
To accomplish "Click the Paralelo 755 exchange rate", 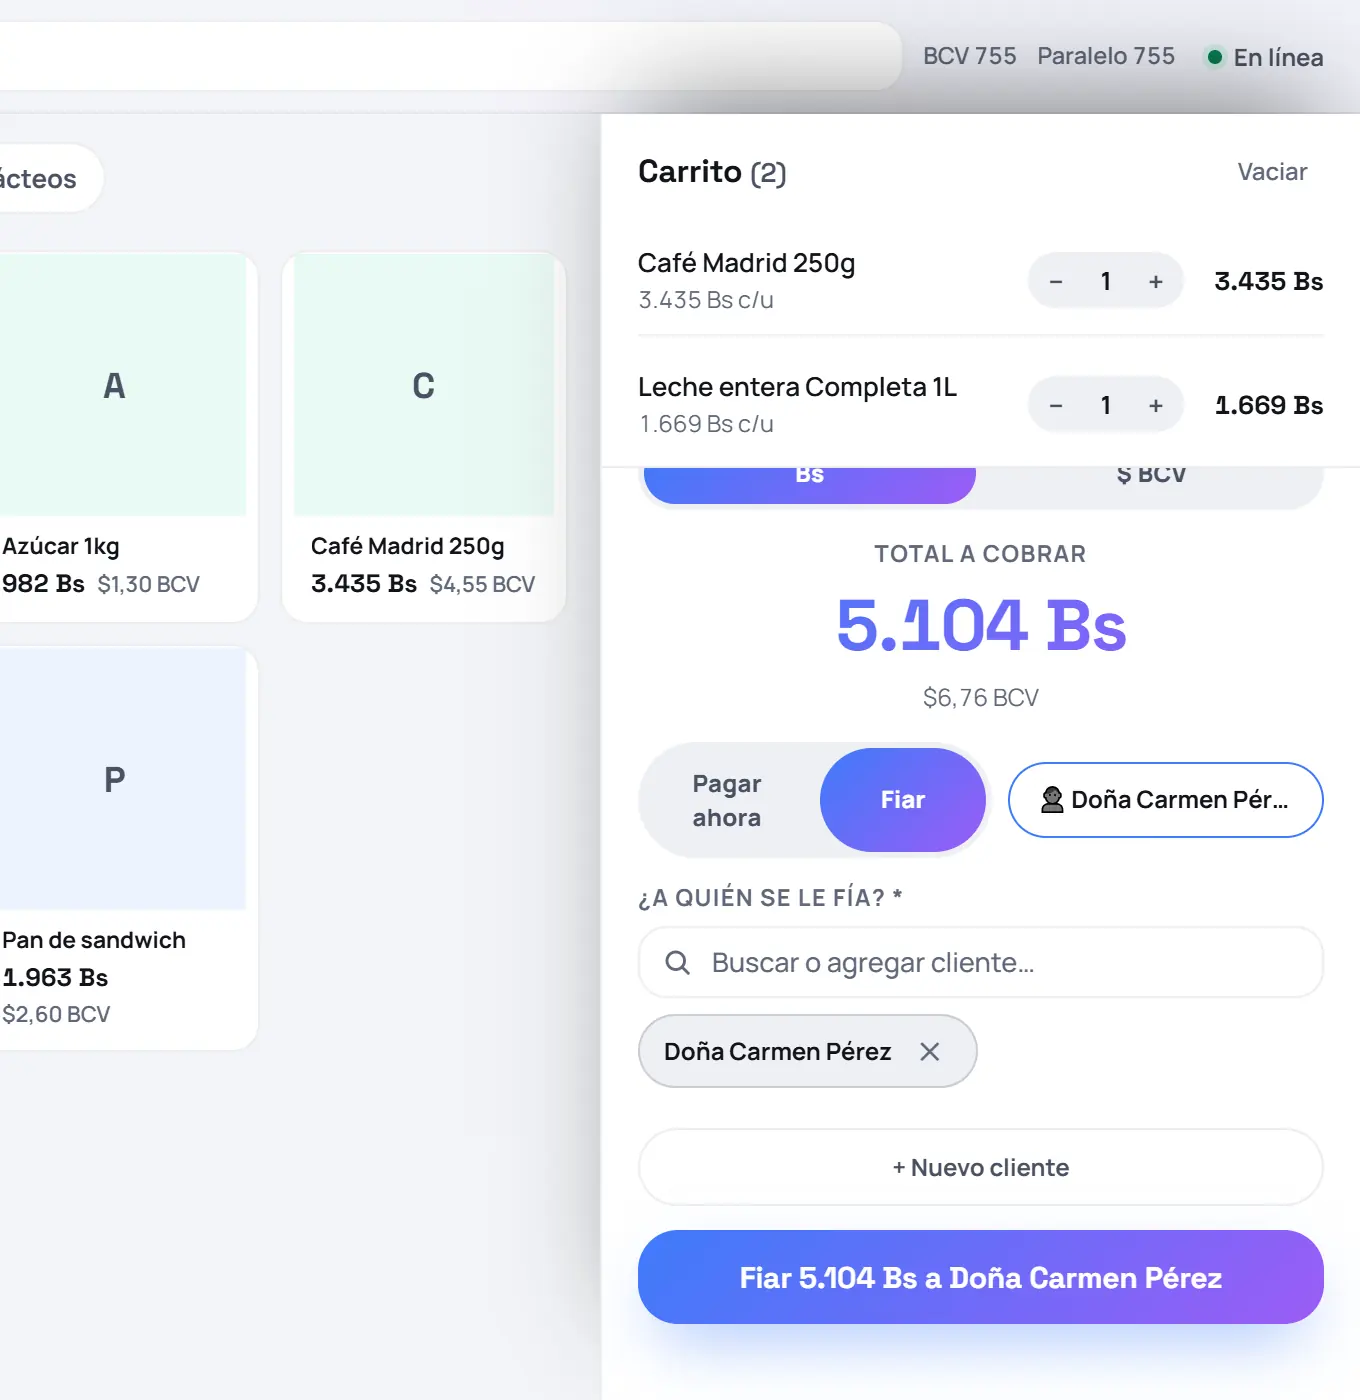I will (x=1106, y=56).
